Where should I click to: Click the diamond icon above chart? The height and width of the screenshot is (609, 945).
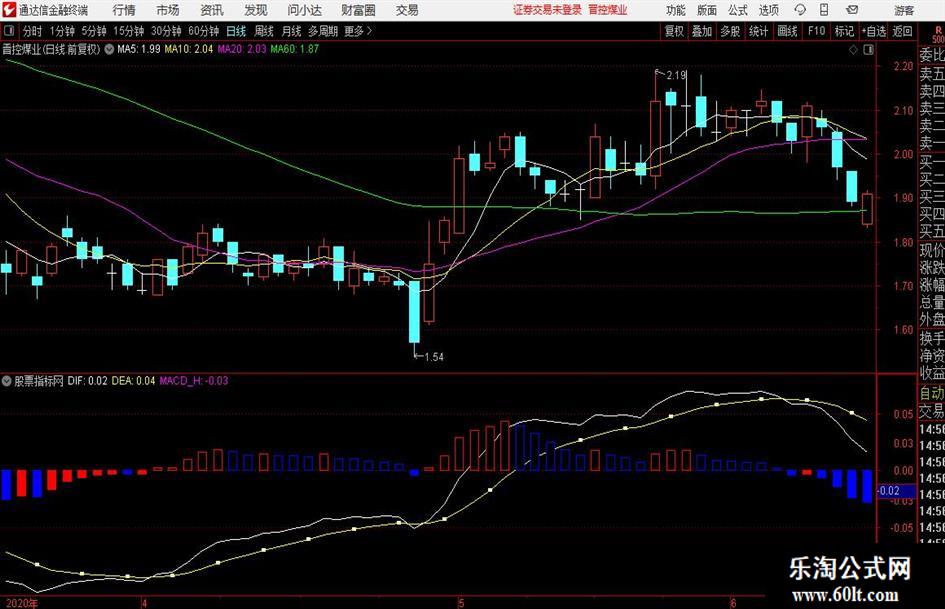point(853,50)
